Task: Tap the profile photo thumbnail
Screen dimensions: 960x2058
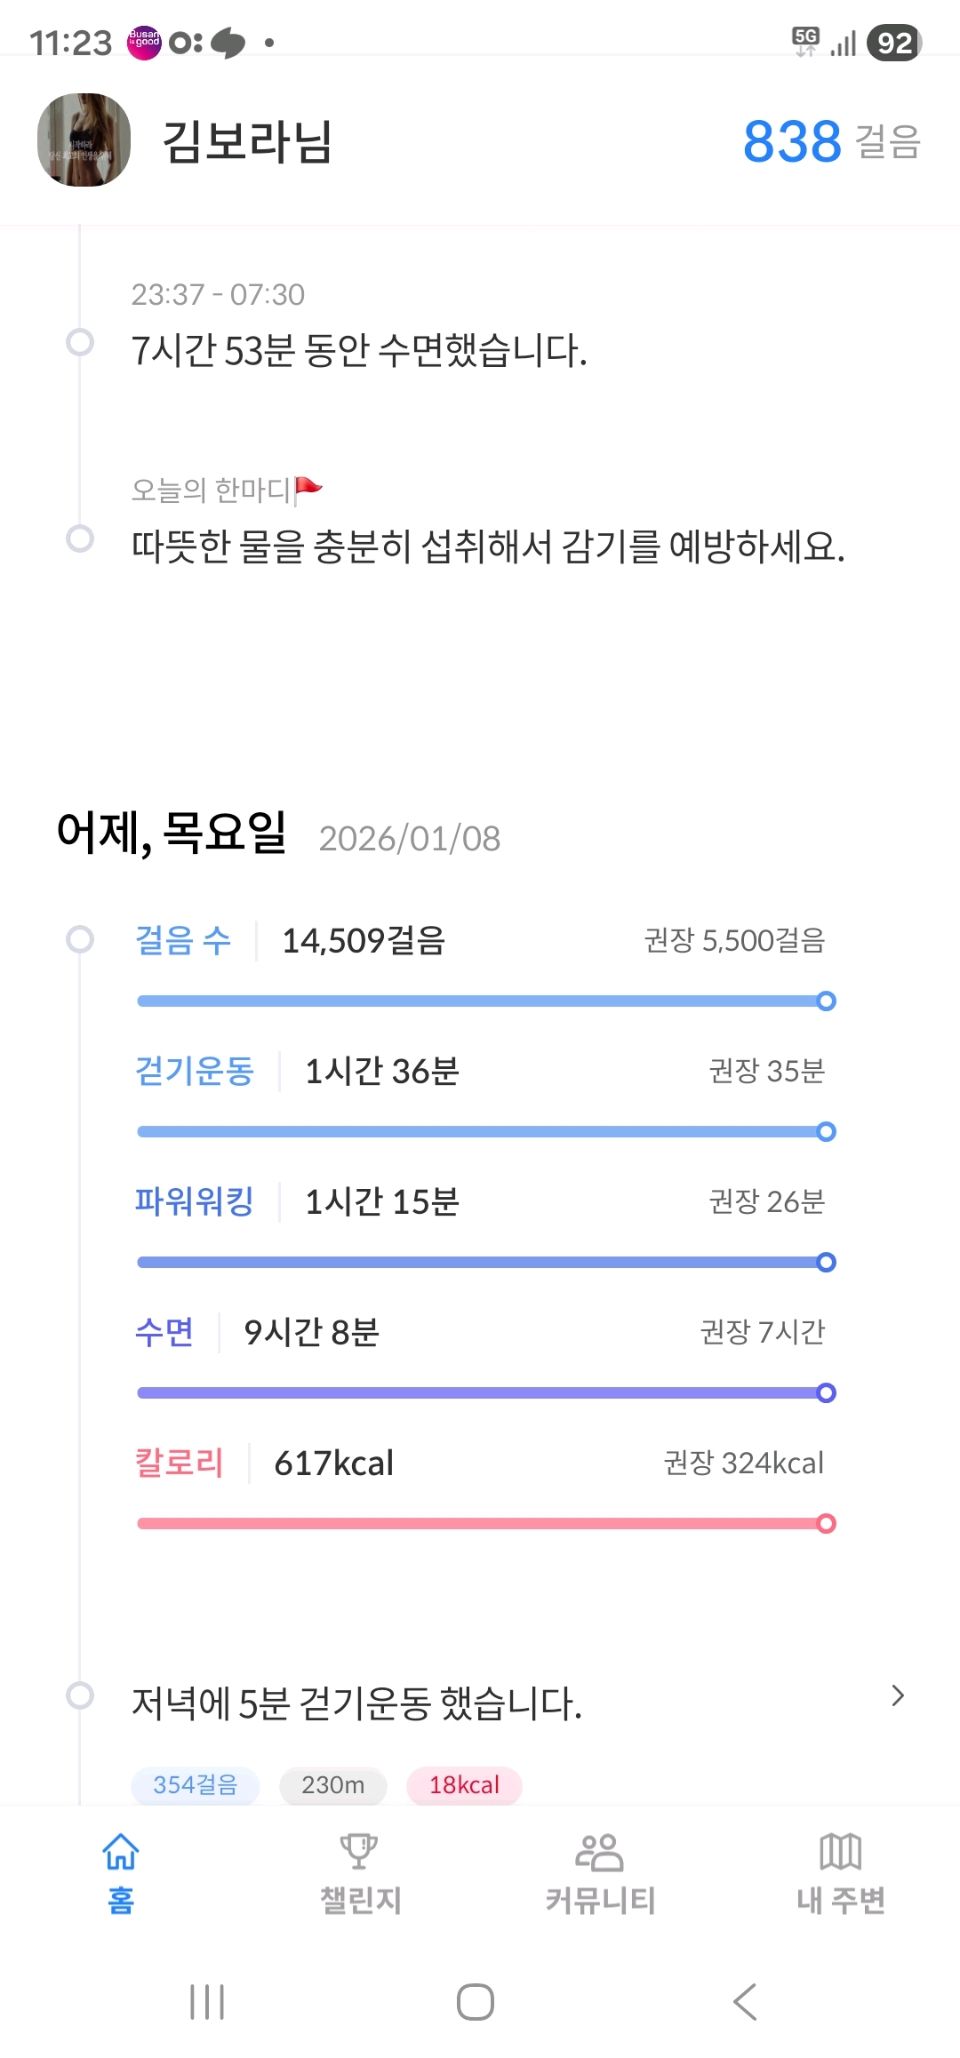Action: tap(84, 140)
